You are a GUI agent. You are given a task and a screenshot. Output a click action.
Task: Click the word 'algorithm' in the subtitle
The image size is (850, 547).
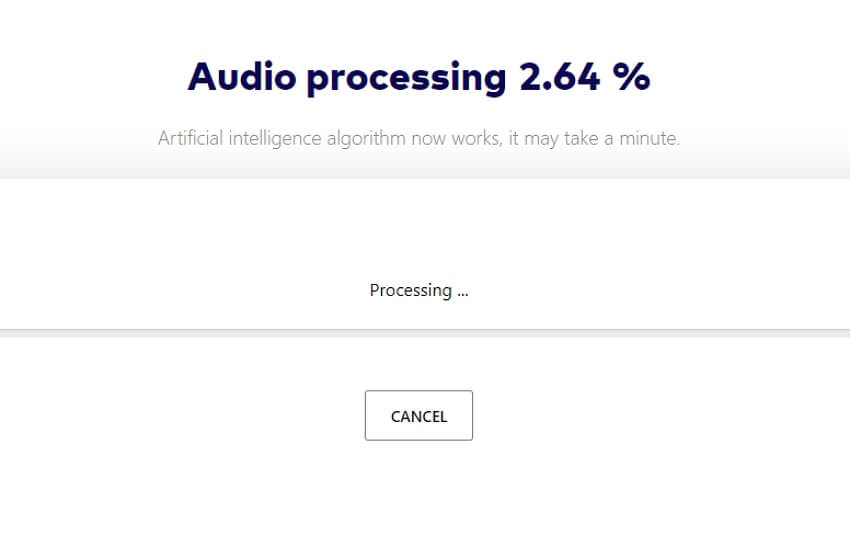[x=366, y=138]
